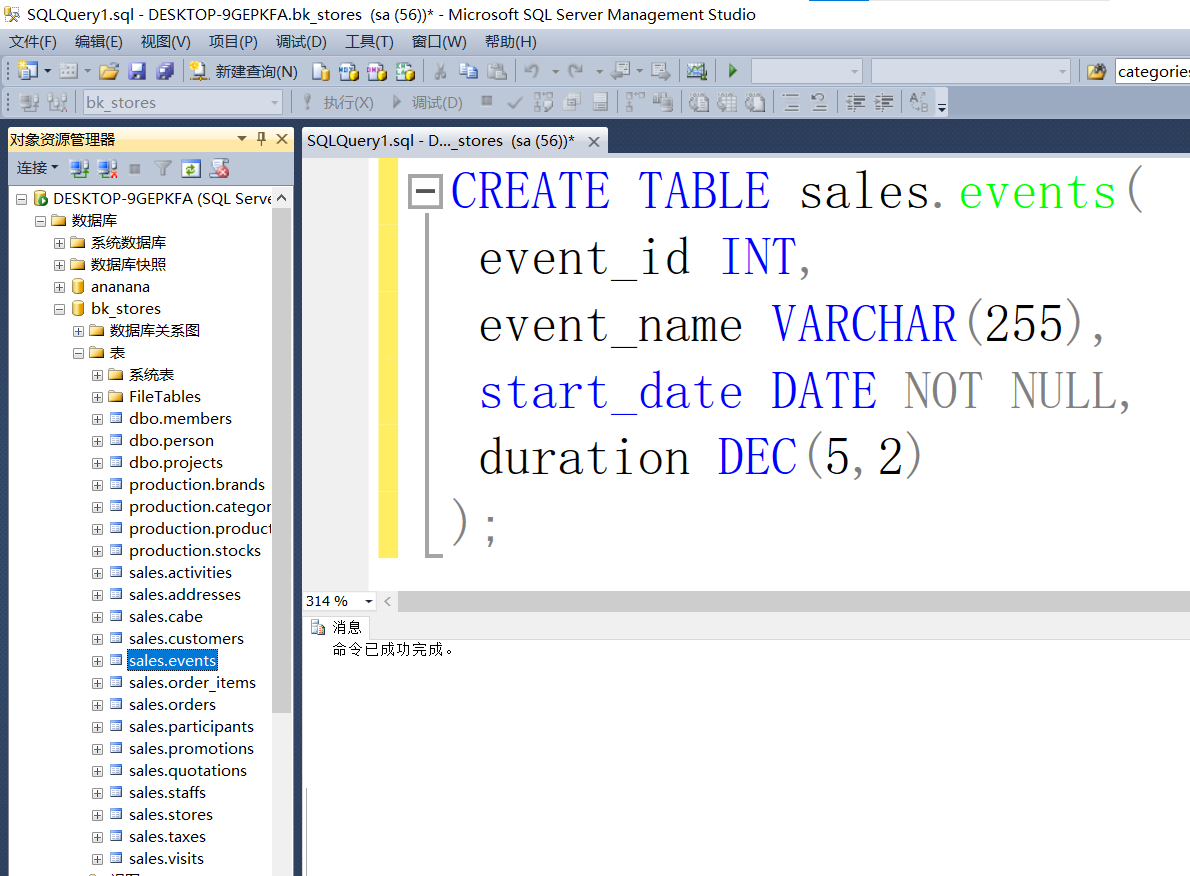Click the Find in Files binoculars icon

[x=1097, y=71]
